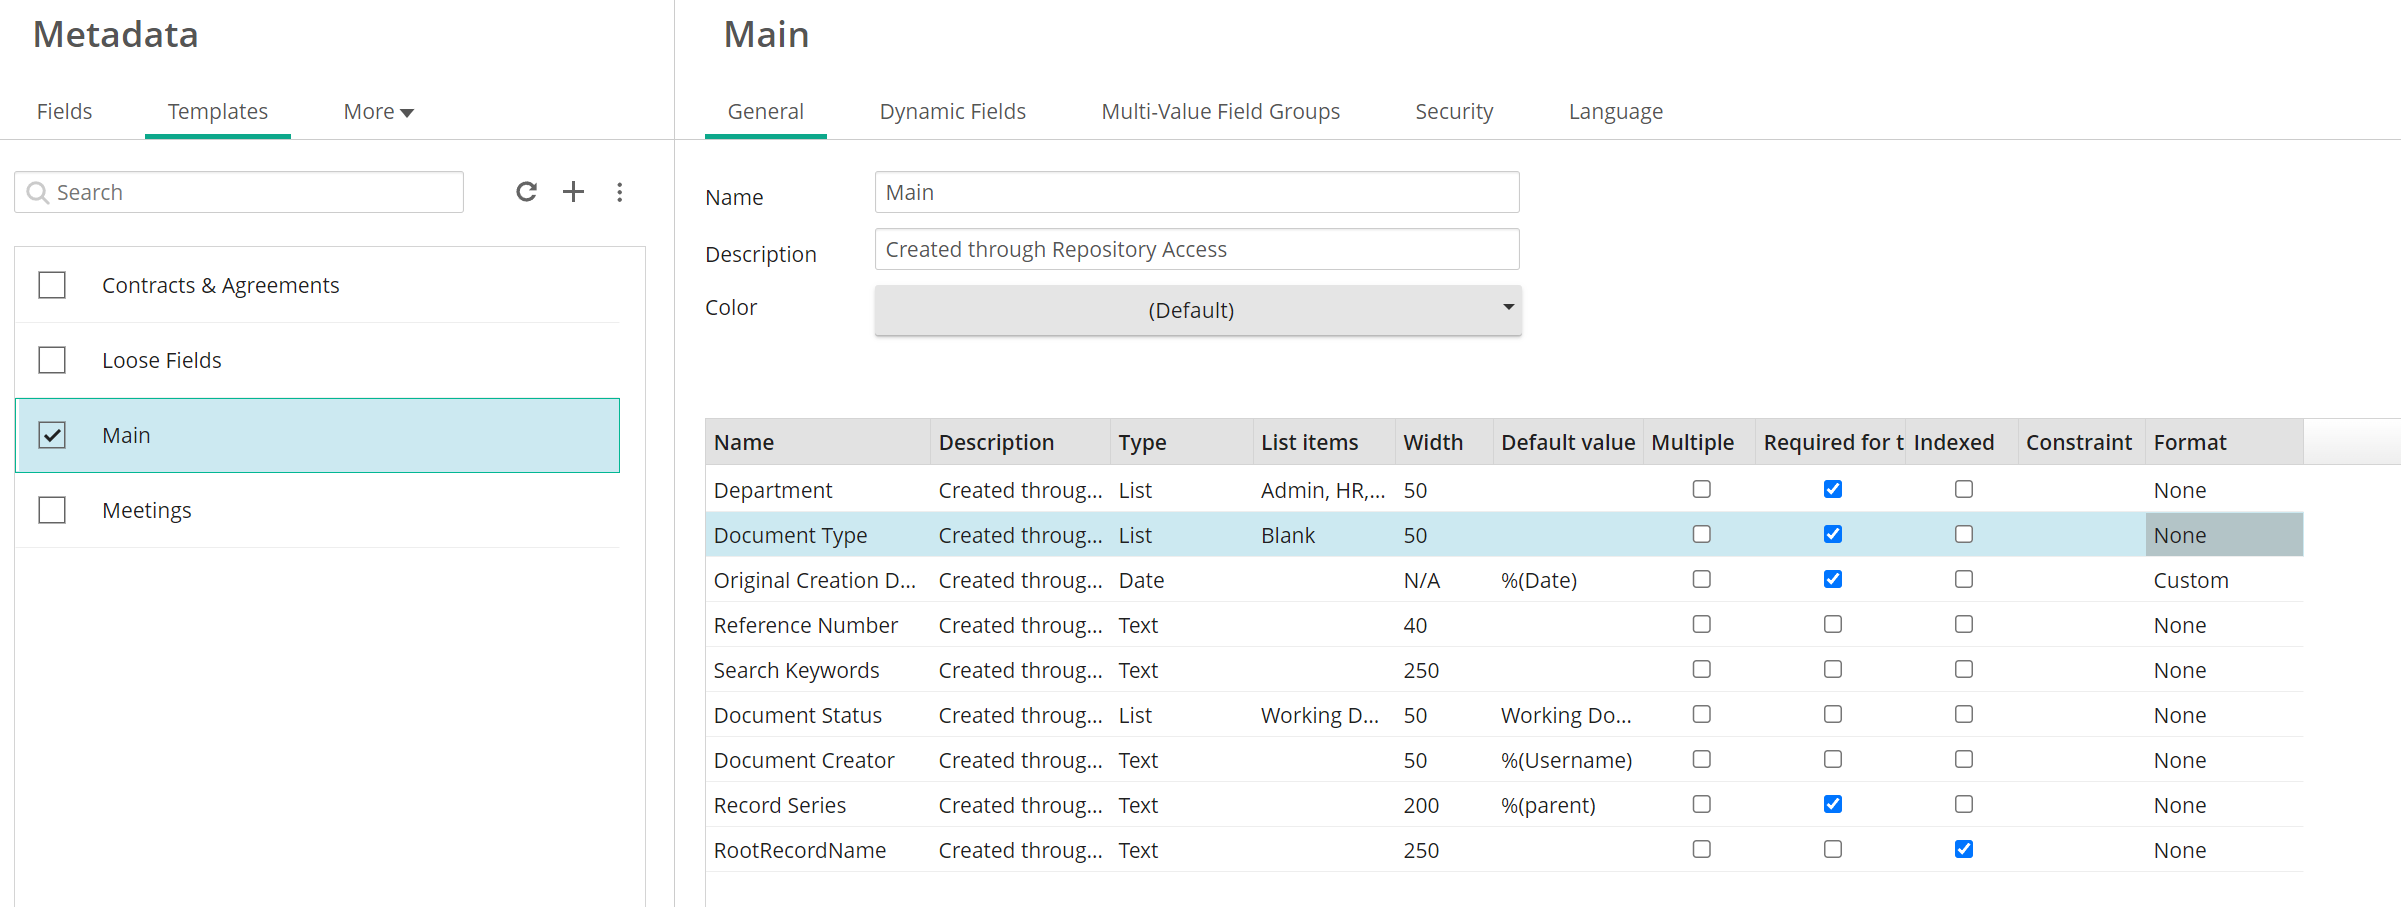
Task: Select the Meetings template
Action: coord(147,511)
